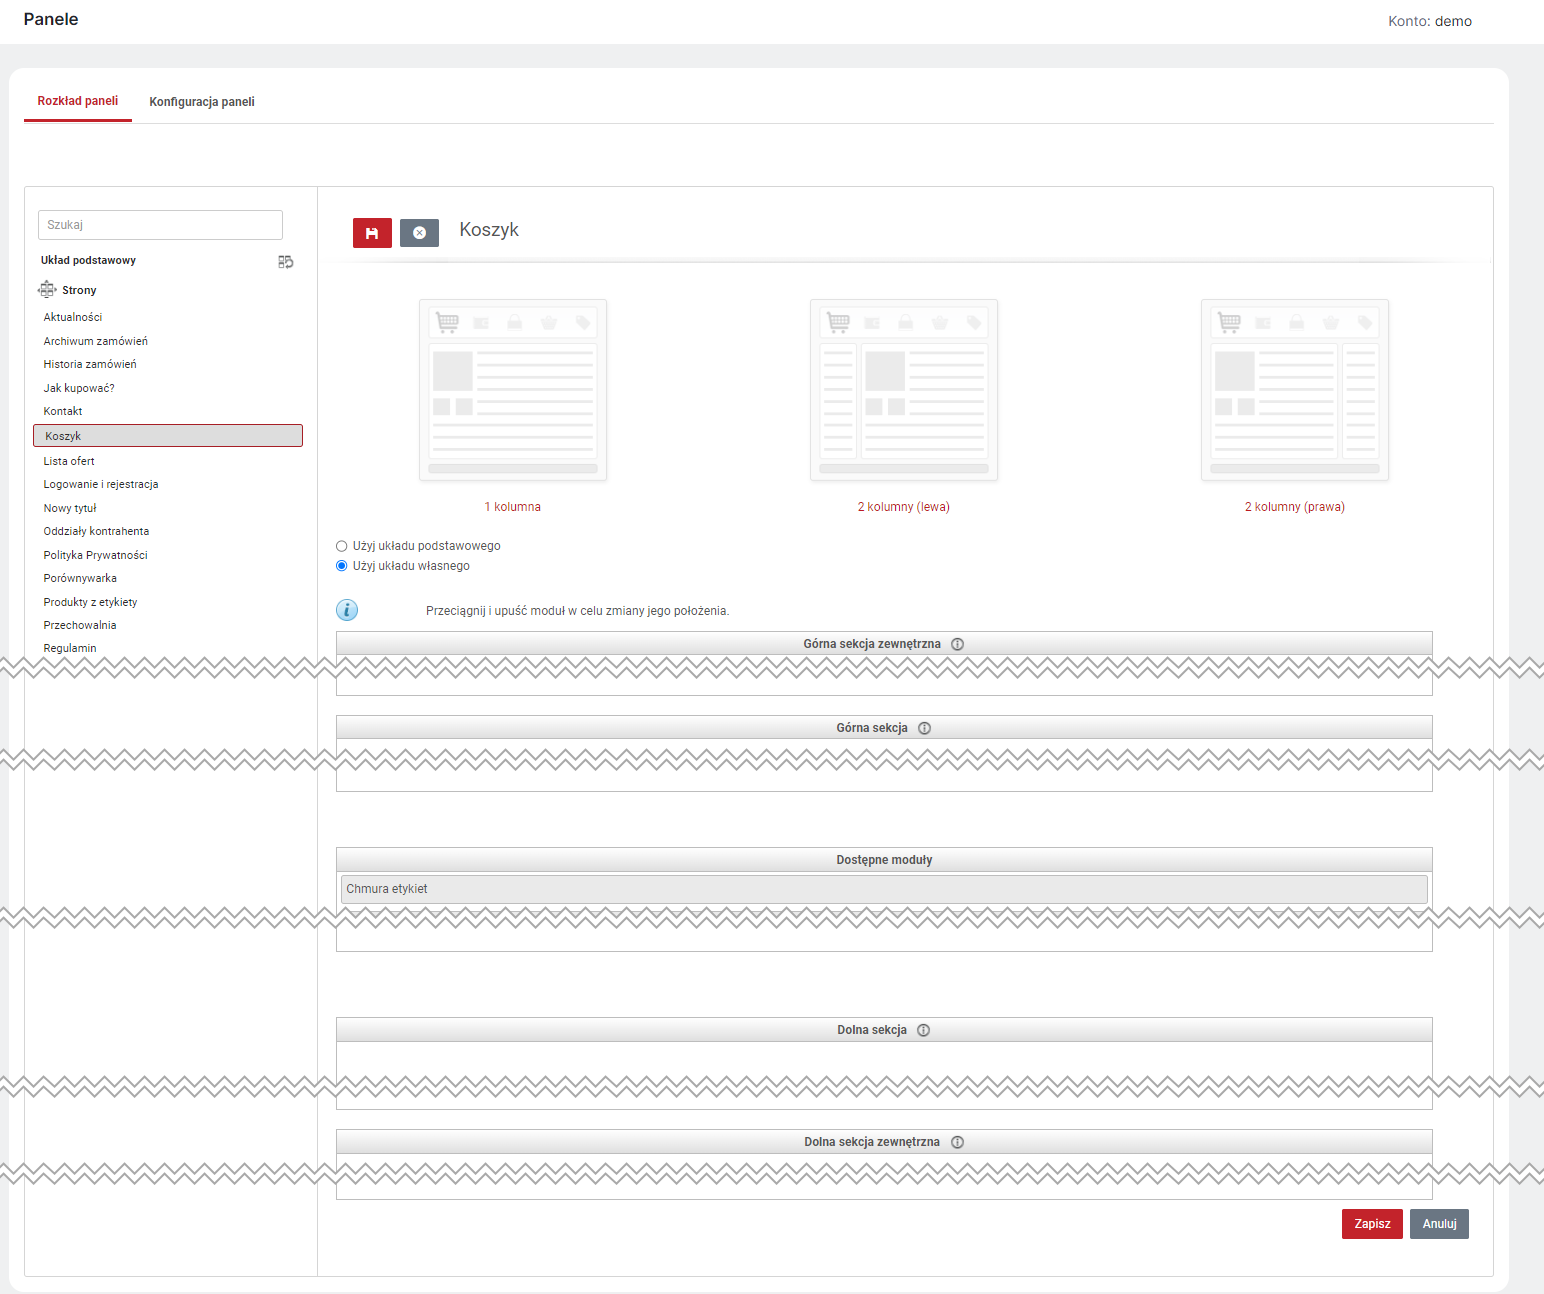The width and height of the screenshot is (1544, 1294).
Task: Switch to Konfiguracja paneli tab
Action: click(x=202, y=102)
